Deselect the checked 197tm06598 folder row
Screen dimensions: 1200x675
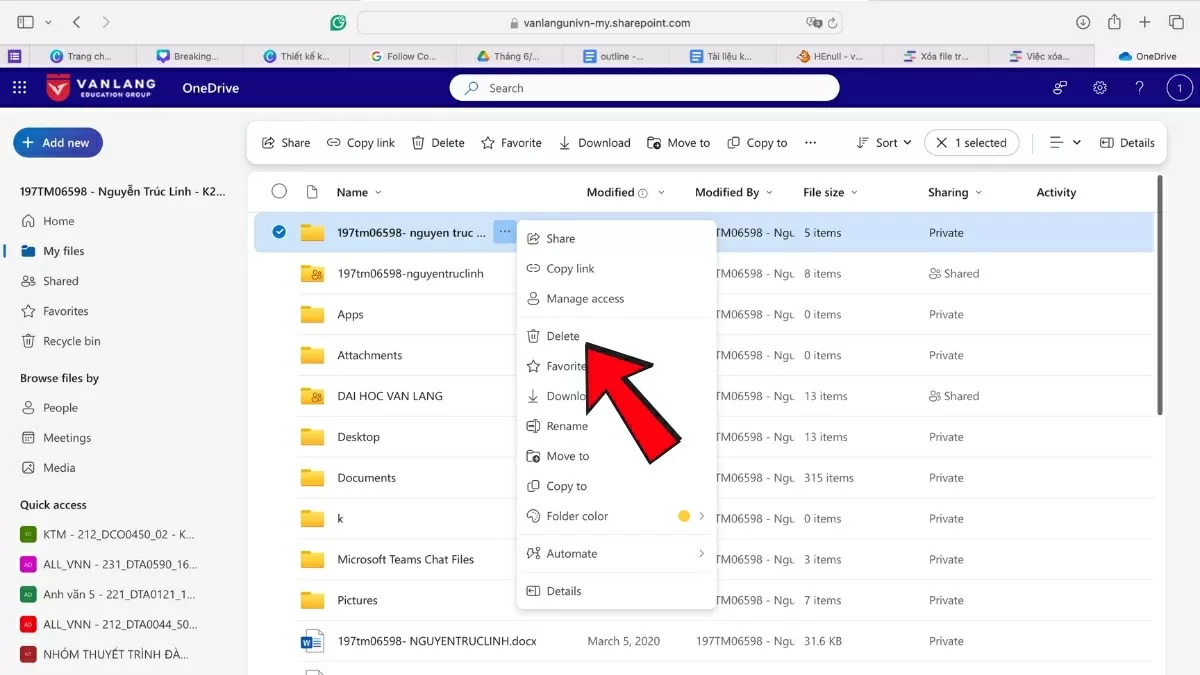[278, 232]
